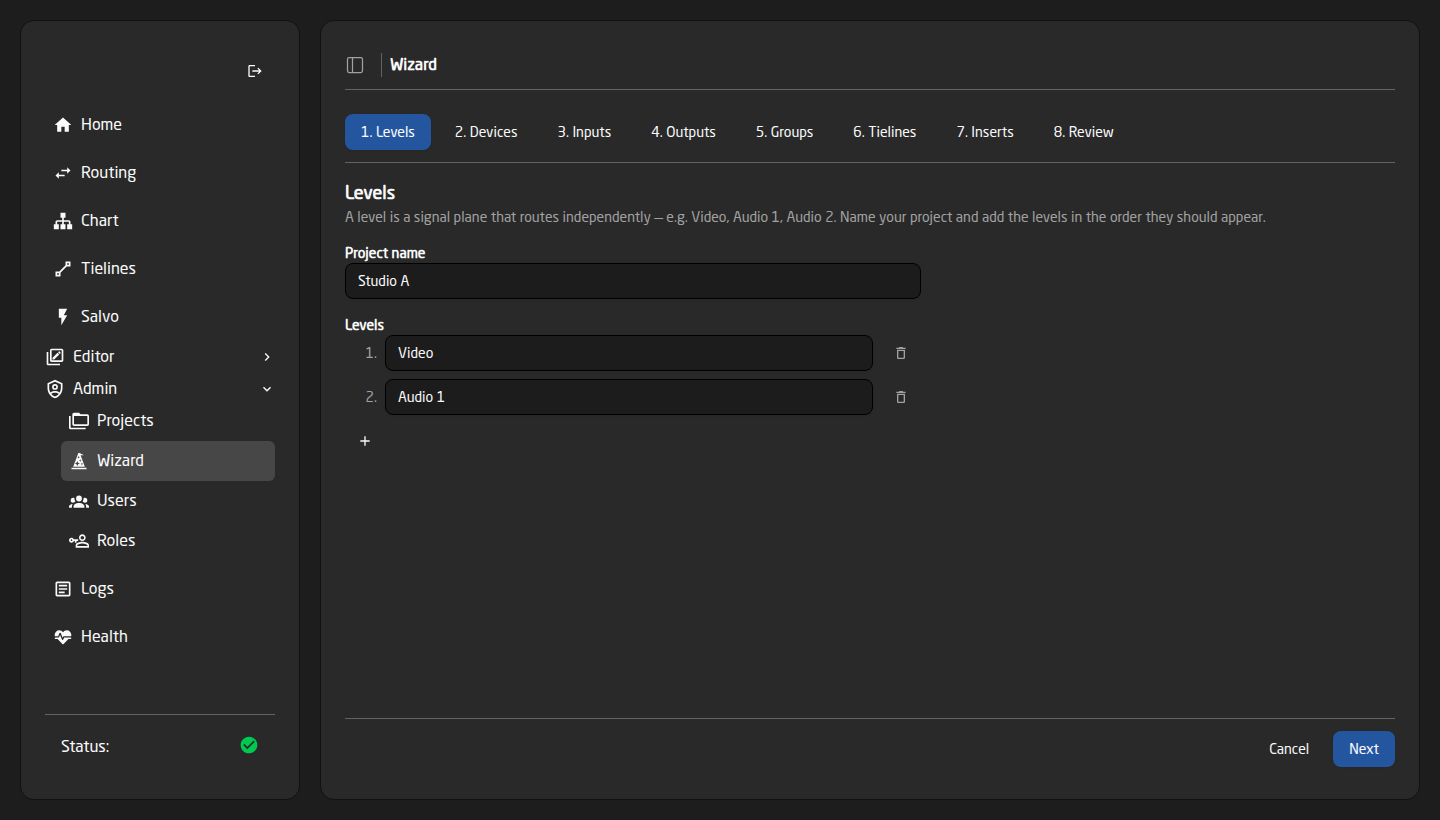Click the logout icon in sidebar
The width and height of the screenshot is (1440, 820).
point(255,71)
